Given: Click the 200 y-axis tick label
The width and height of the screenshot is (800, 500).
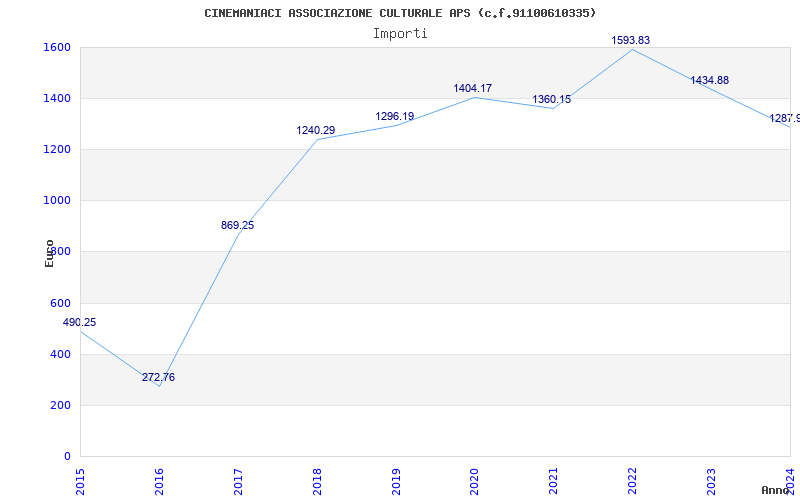Looking at the screenshot, I should (x=60, y=406).
